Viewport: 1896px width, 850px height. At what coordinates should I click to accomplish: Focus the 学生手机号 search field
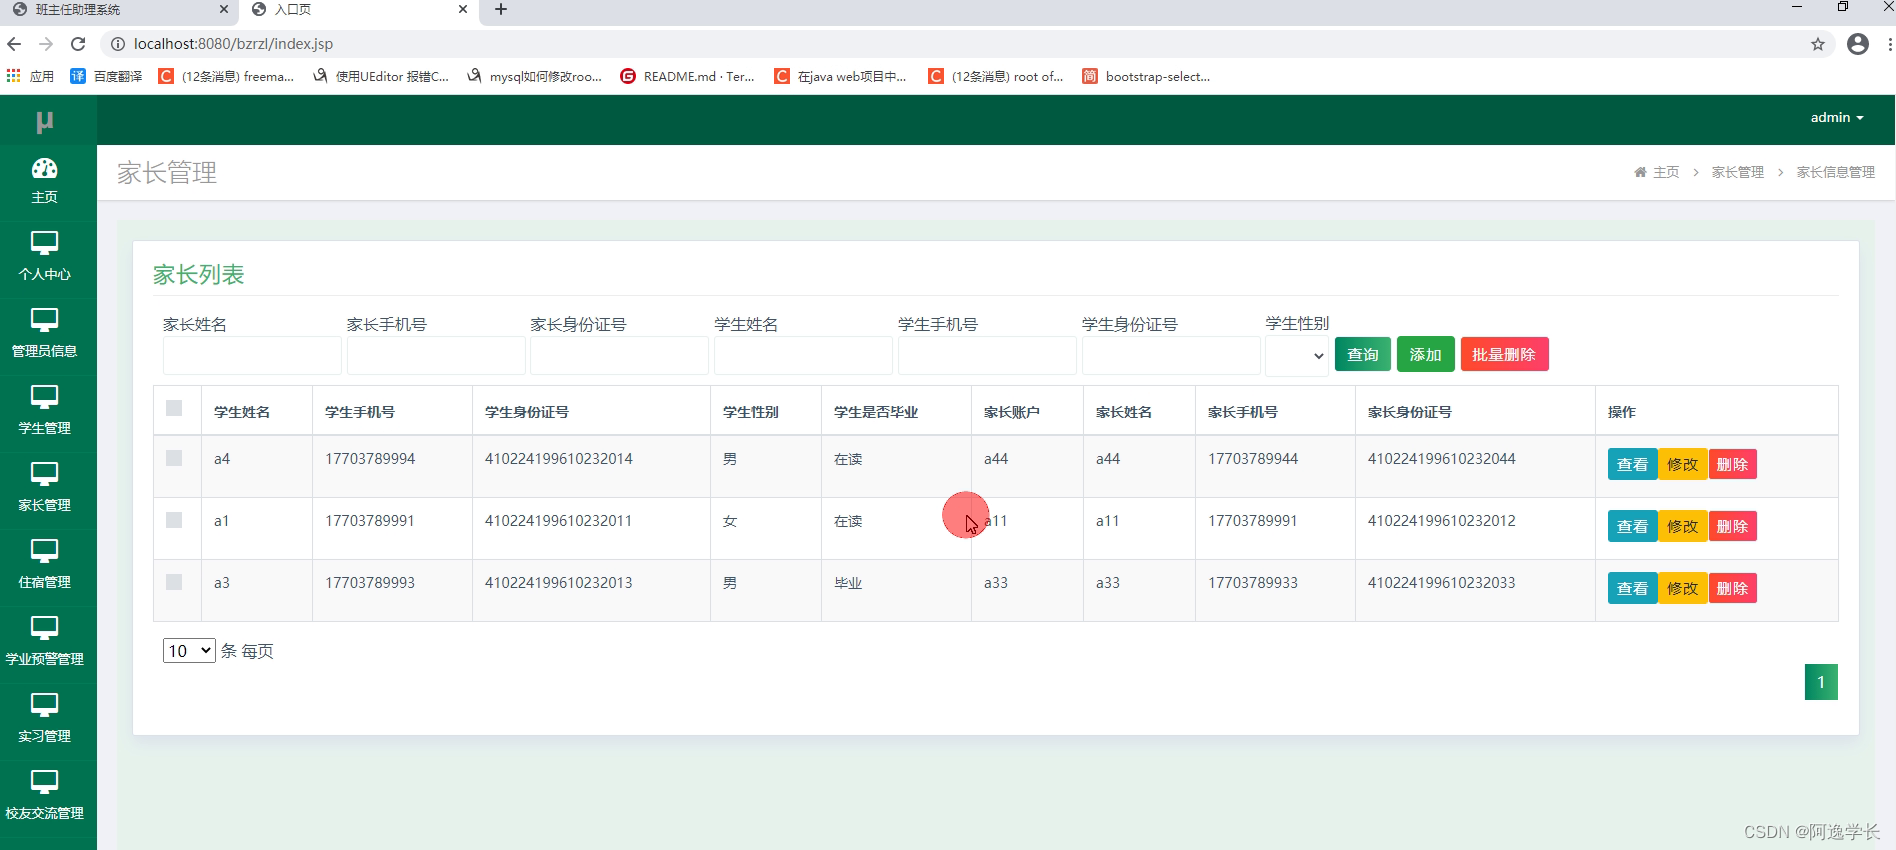coord(987,355)
